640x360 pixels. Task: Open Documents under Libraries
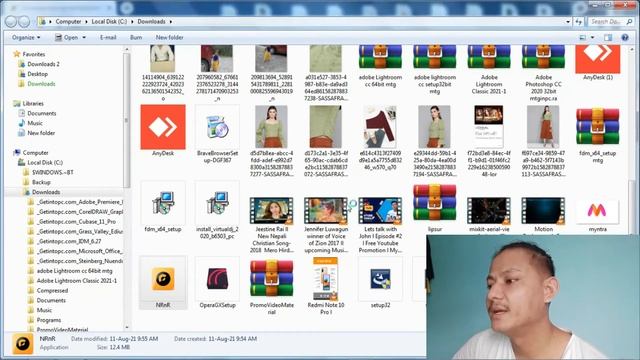[42, 113]
